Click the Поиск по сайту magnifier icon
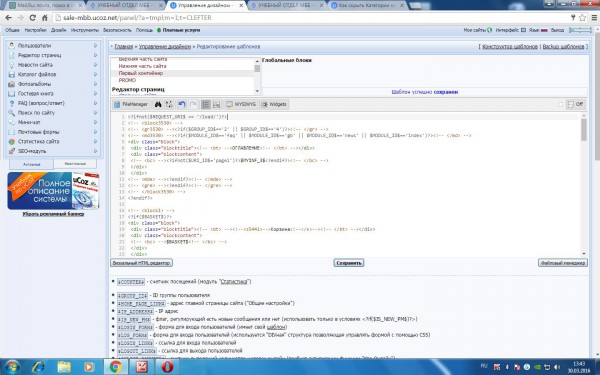This screenshot has width=600, height=375. (x=11, y=112)
